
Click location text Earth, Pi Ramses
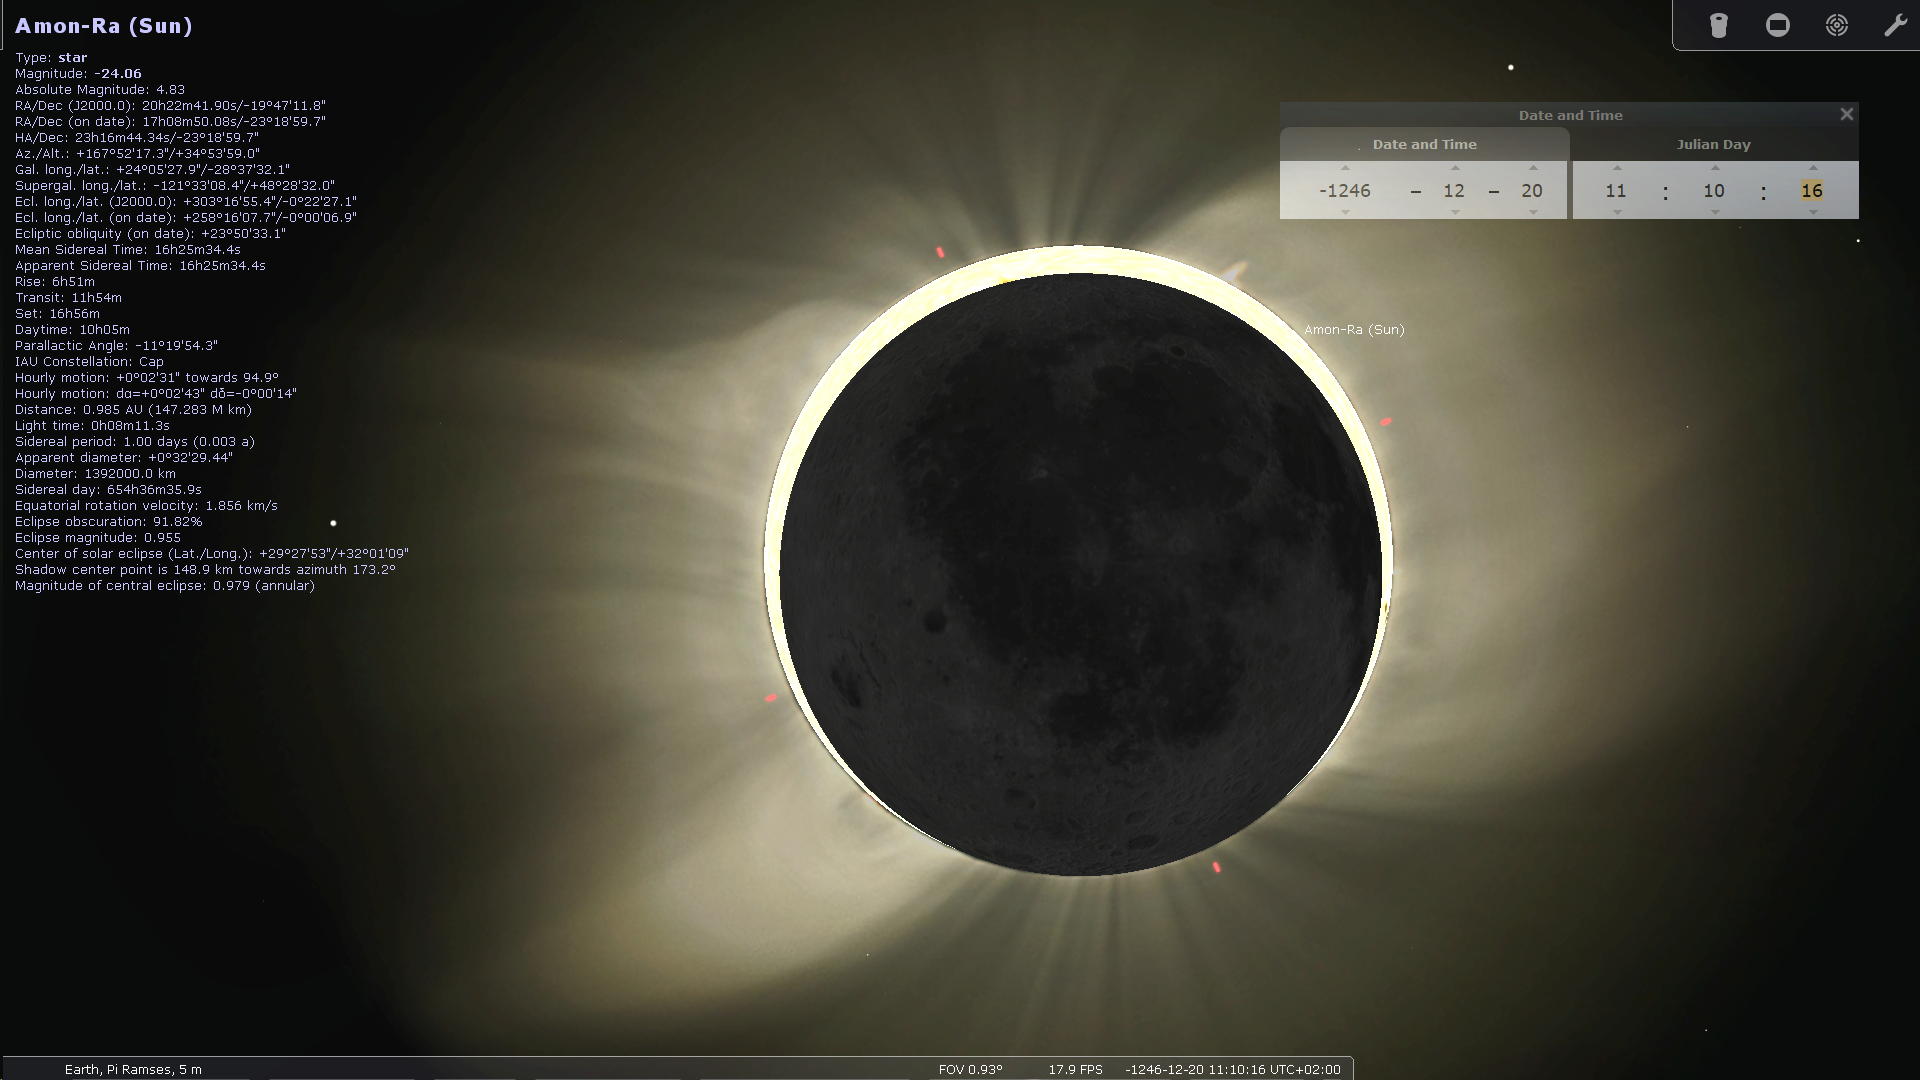pyautogui.click(x=133, y=1069)
